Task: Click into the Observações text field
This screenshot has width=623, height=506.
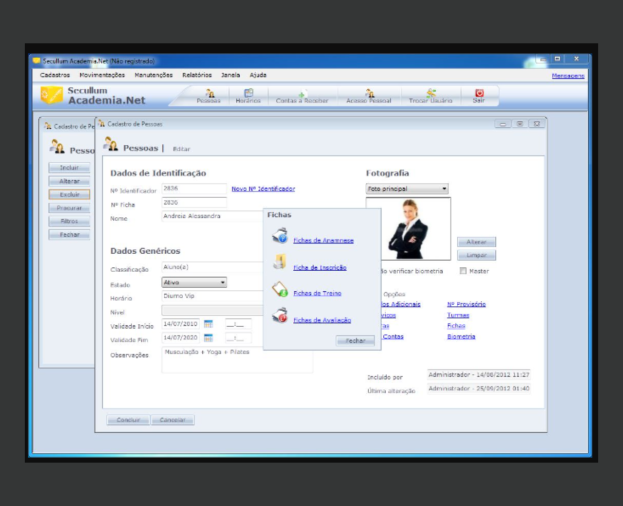Action: [x=237, y=359]
